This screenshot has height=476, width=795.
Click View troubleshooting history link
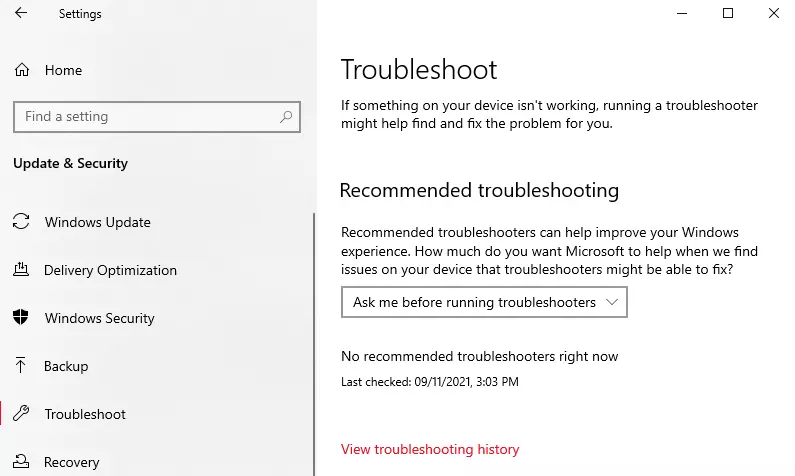click(x=430, y=450)
